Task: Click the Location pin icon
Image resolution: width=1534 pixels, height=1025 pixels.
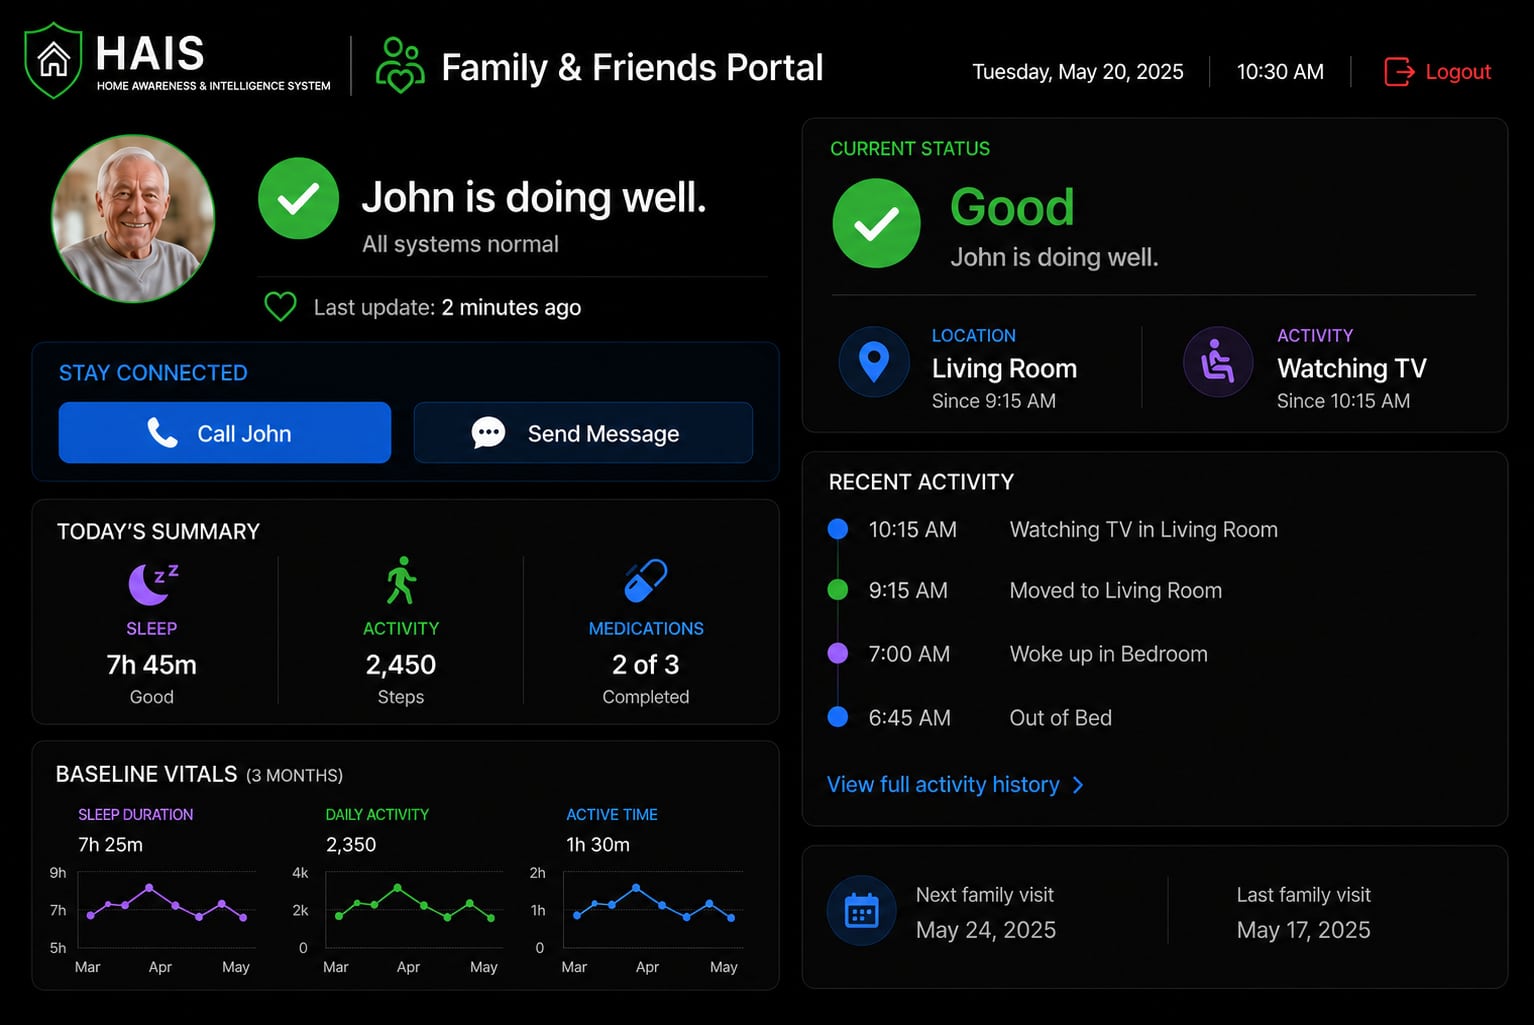Action: [x=874, y=362]
